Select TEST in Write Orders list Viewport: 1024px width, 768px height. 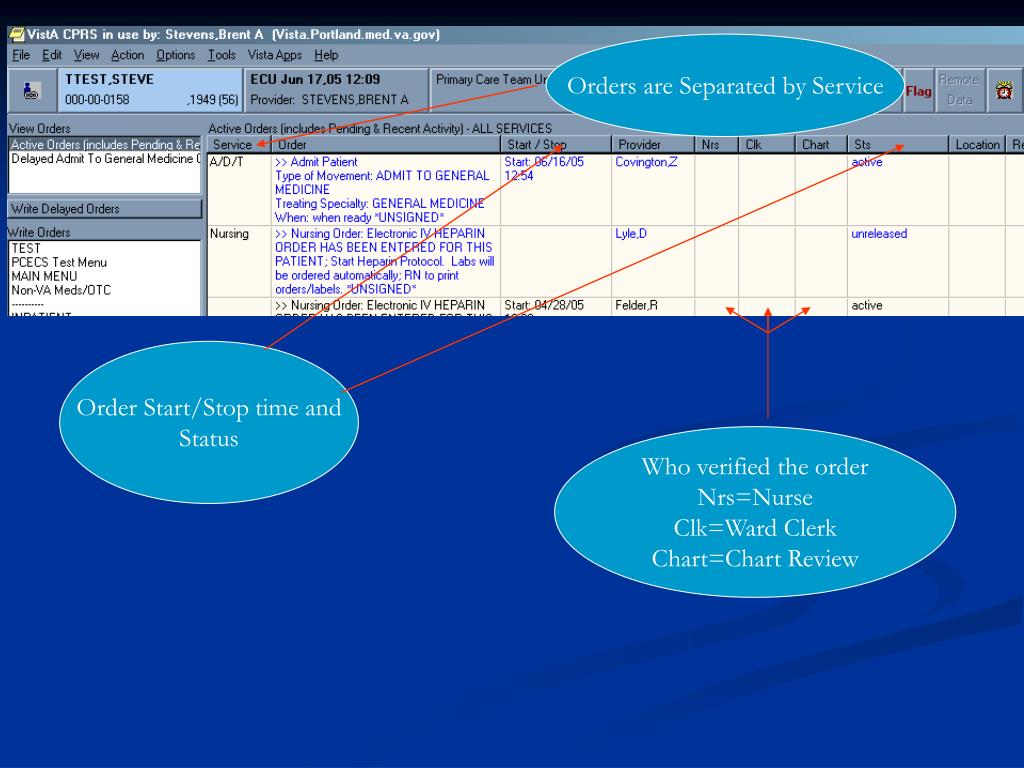click(x=26, y=248)
